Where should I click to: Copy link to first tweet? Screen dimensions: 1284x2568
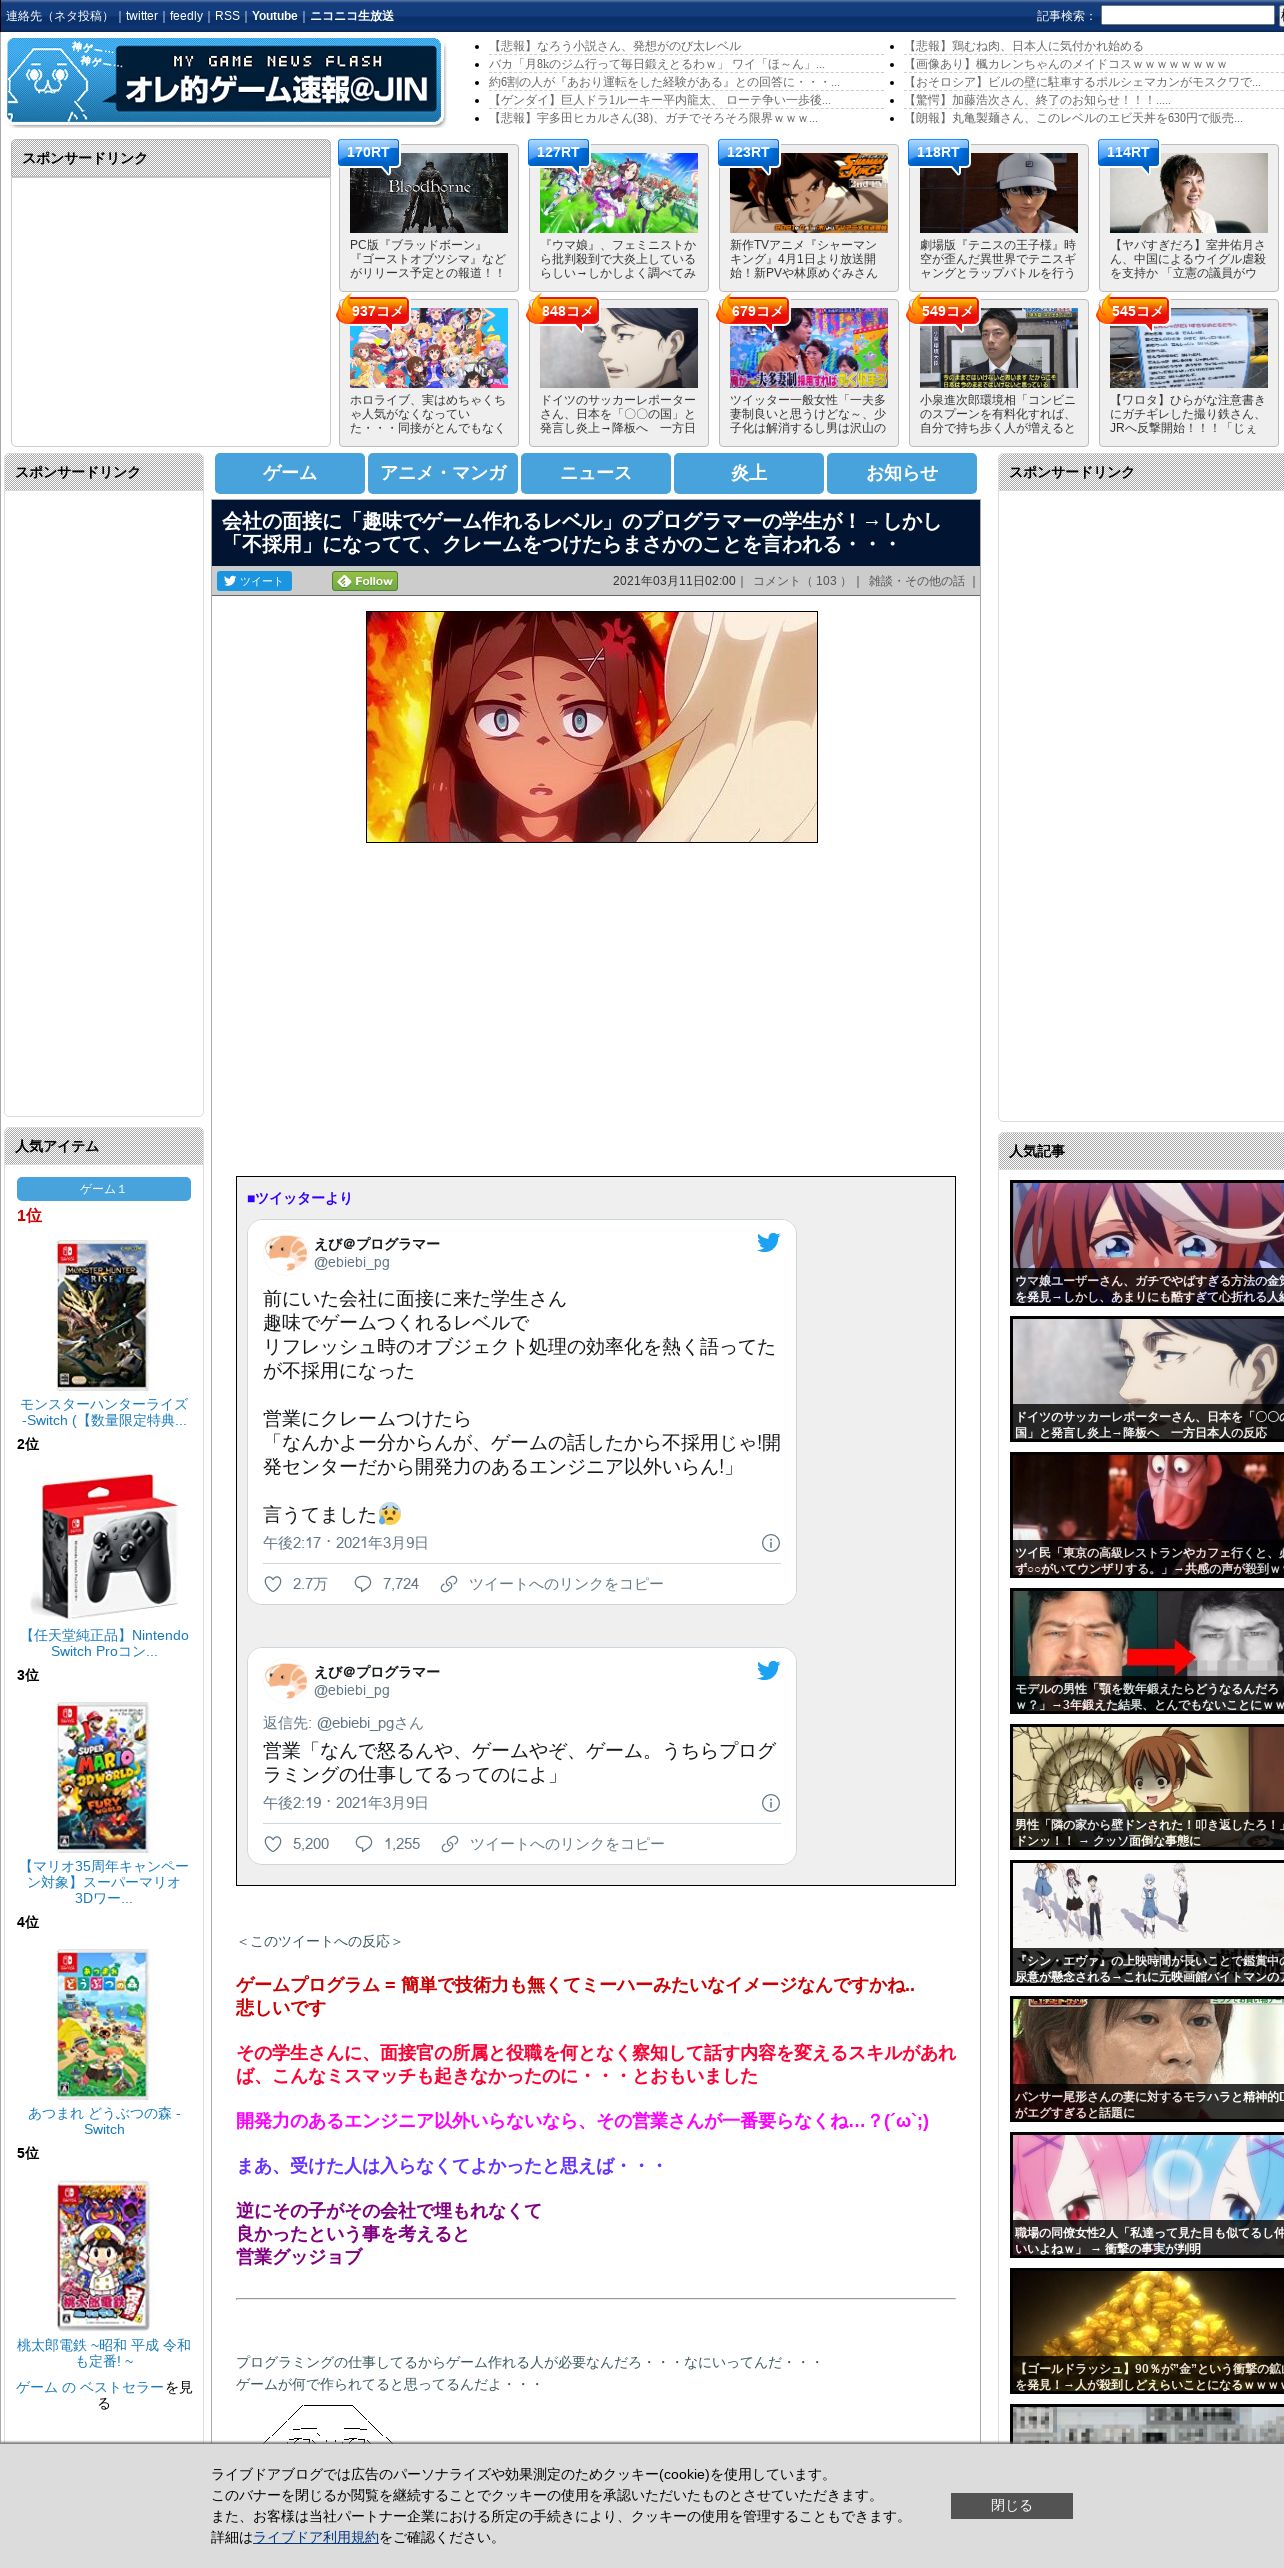pos(552,1584)
